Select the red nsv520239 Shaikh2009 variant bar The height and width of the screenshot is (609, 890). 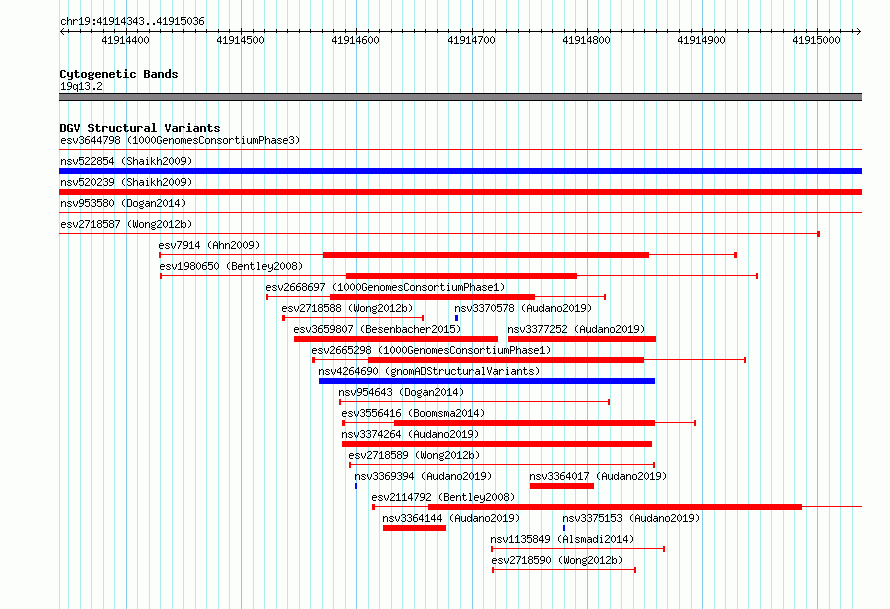click(460, 192)
